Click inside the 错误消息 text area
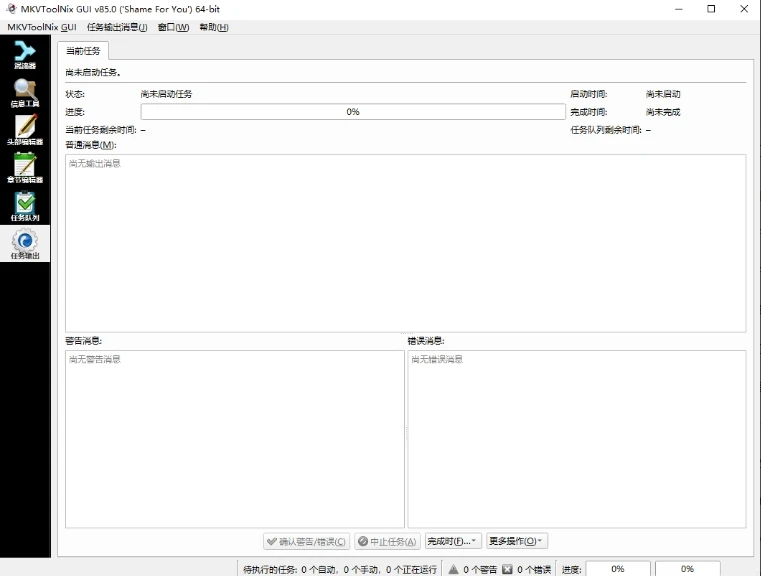 tap(577, 439)
